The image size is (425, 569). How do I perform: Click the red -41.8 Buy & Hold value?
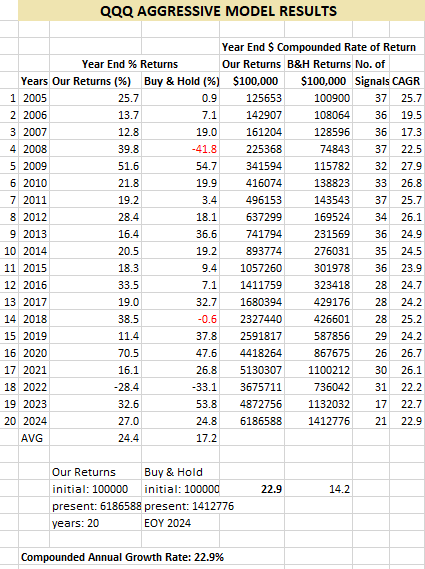pos(204,149)
